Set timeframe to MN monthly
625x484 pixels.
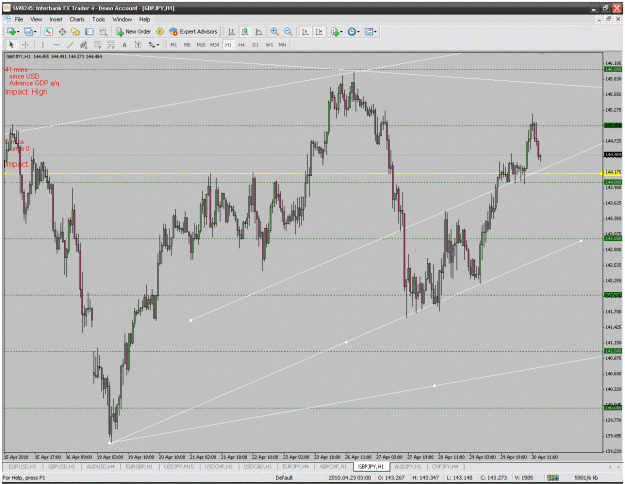click(x=283, y=45)
